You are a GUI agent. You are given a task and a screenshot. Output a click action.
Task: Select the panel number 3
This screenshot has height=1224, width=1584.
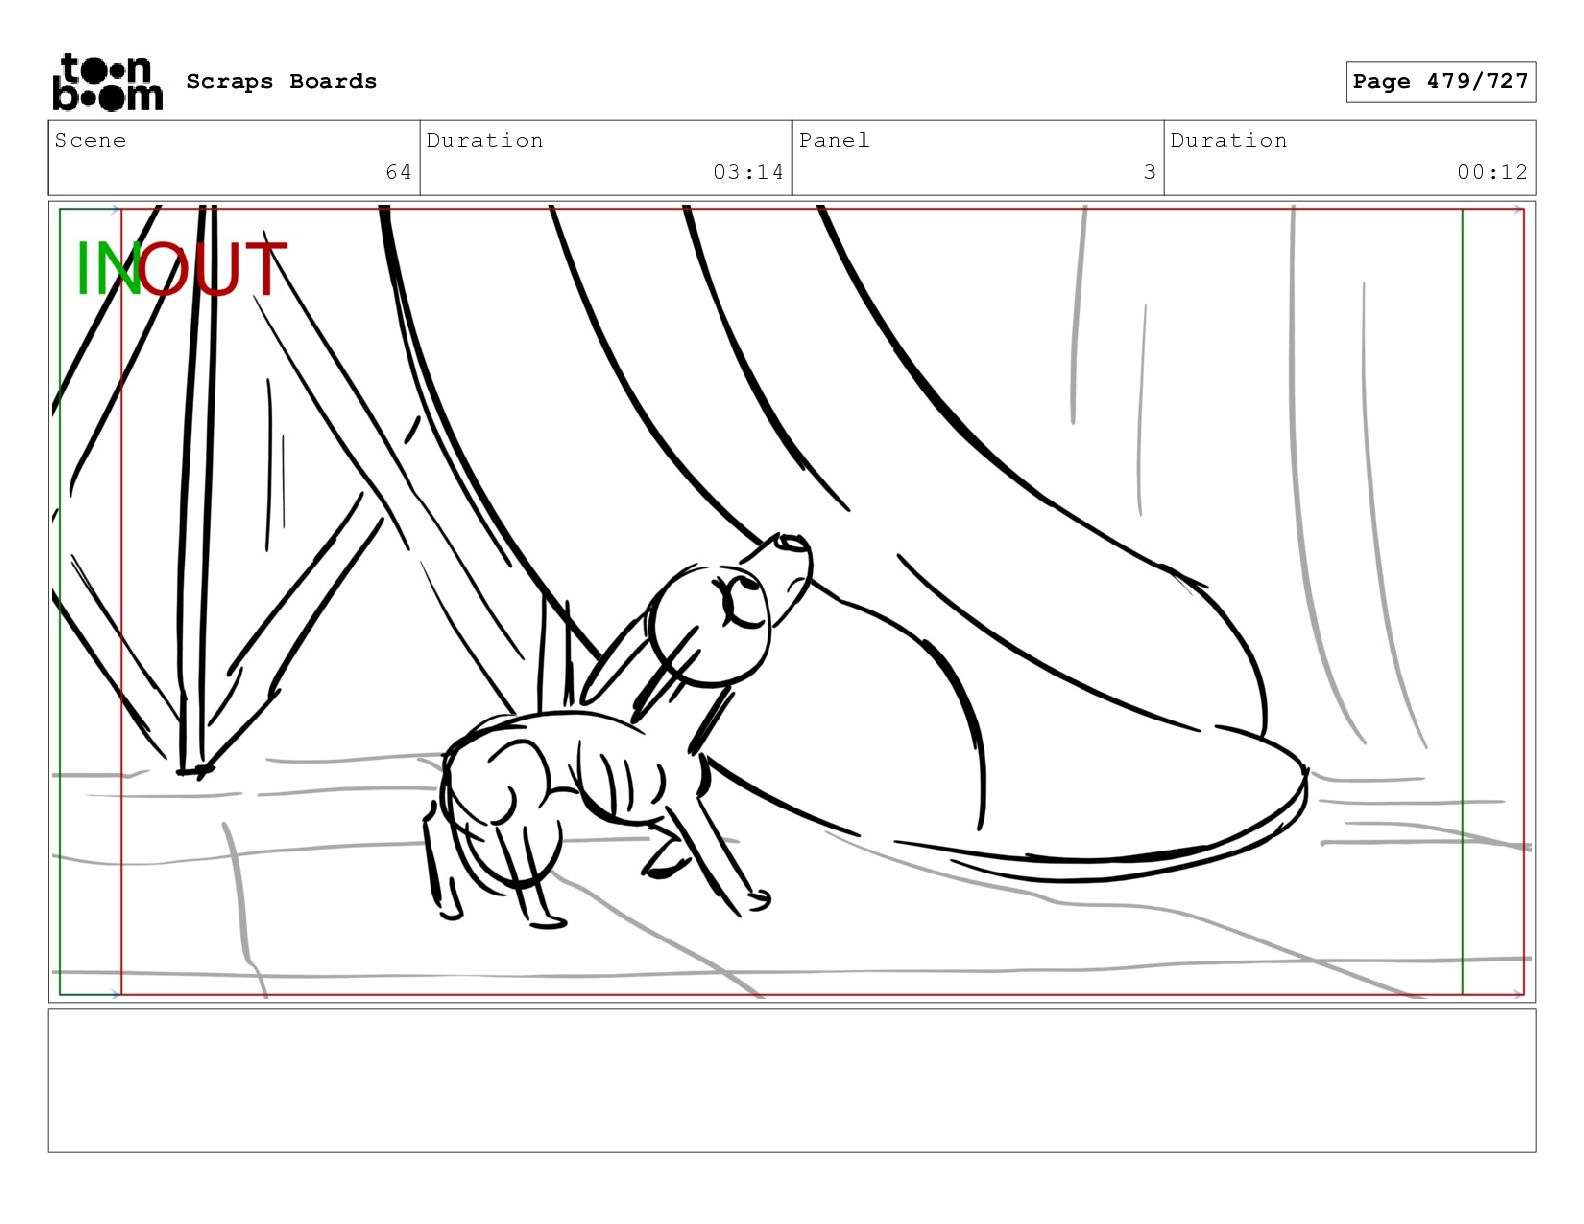[x=1150, y=172]
